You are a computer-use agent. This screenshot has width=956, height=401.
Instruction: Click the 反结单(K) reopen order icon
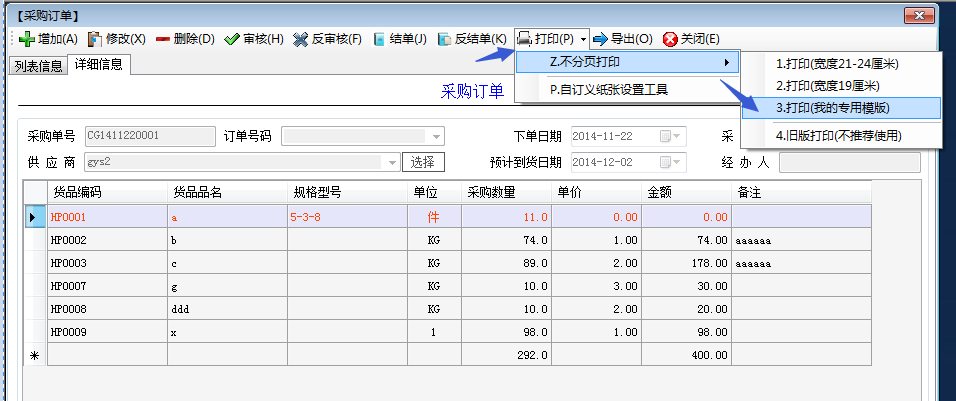[444, 39]
